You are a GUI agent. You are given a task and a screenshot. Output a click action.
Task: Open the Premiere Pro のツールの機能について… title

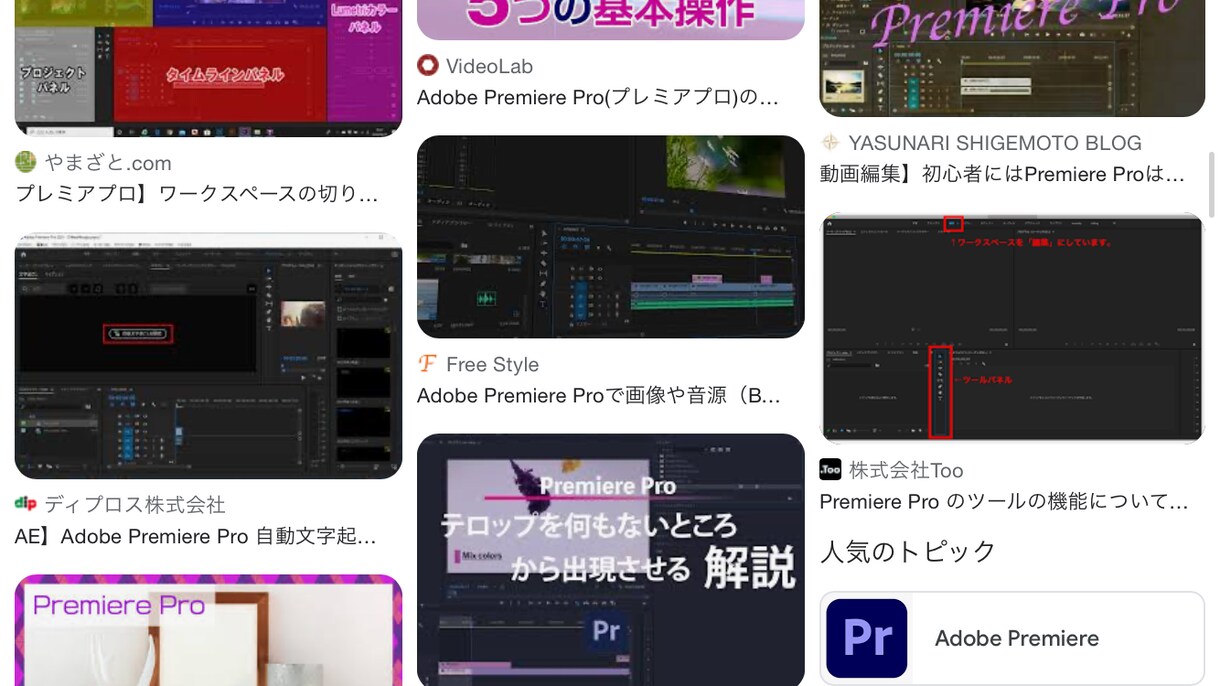1004,501
